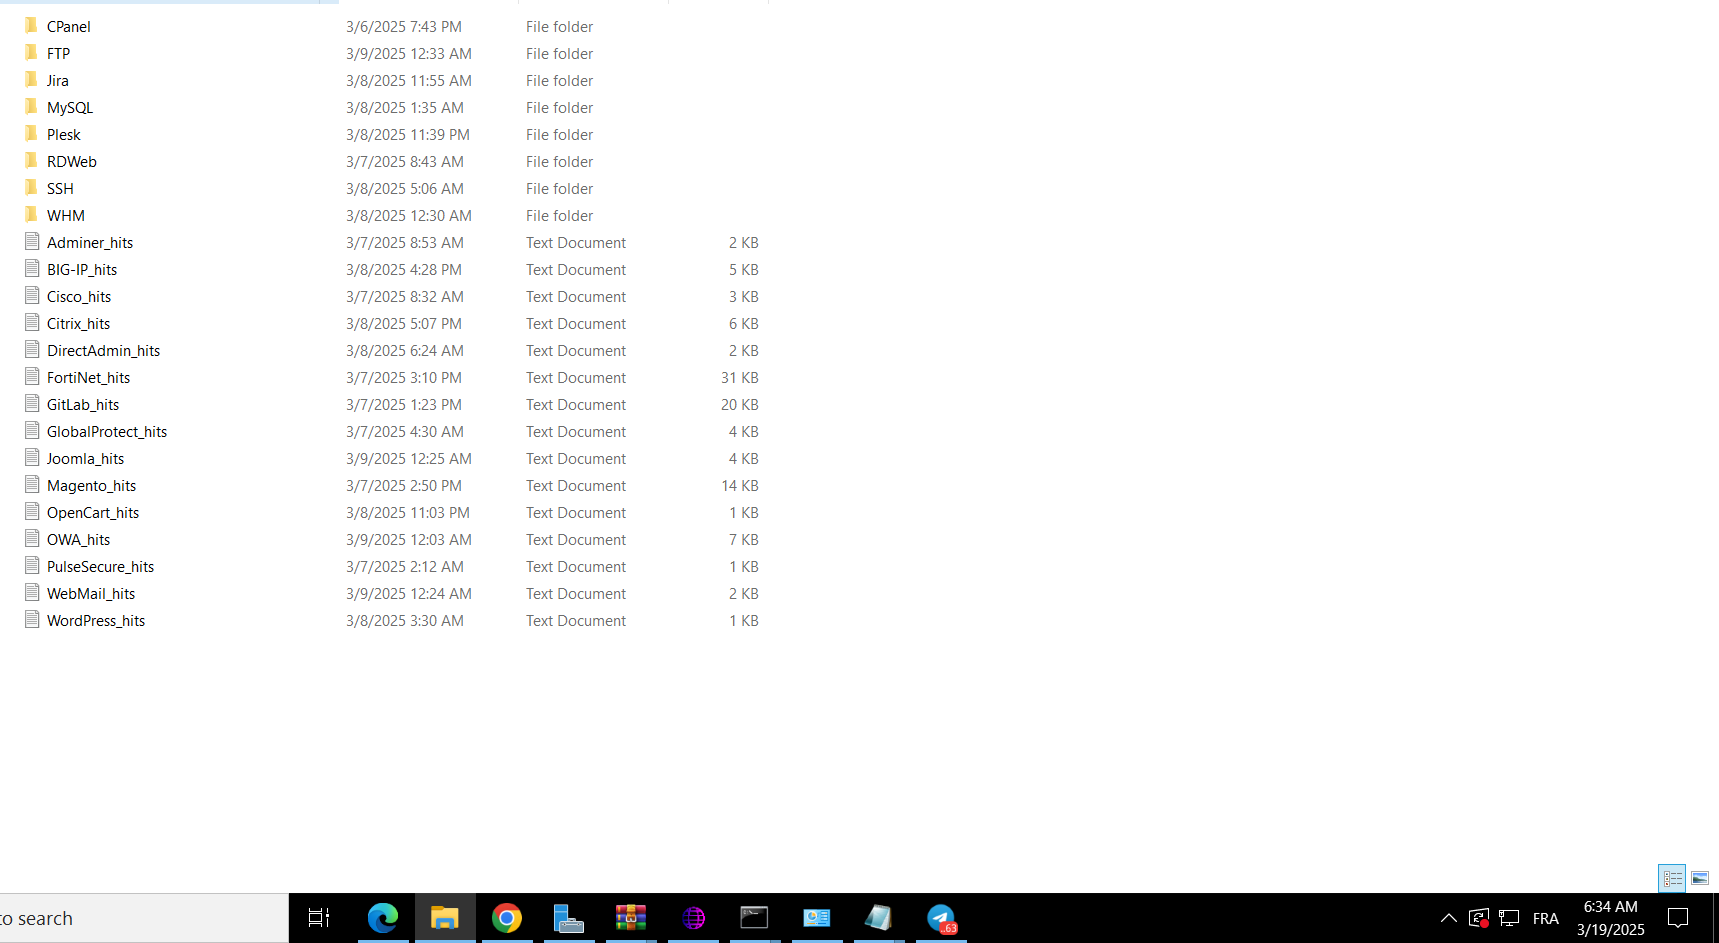Click the 31 KB size of FortiNet_hits
The width and height of the screenshot is (1719, 943).
point(740,378)
